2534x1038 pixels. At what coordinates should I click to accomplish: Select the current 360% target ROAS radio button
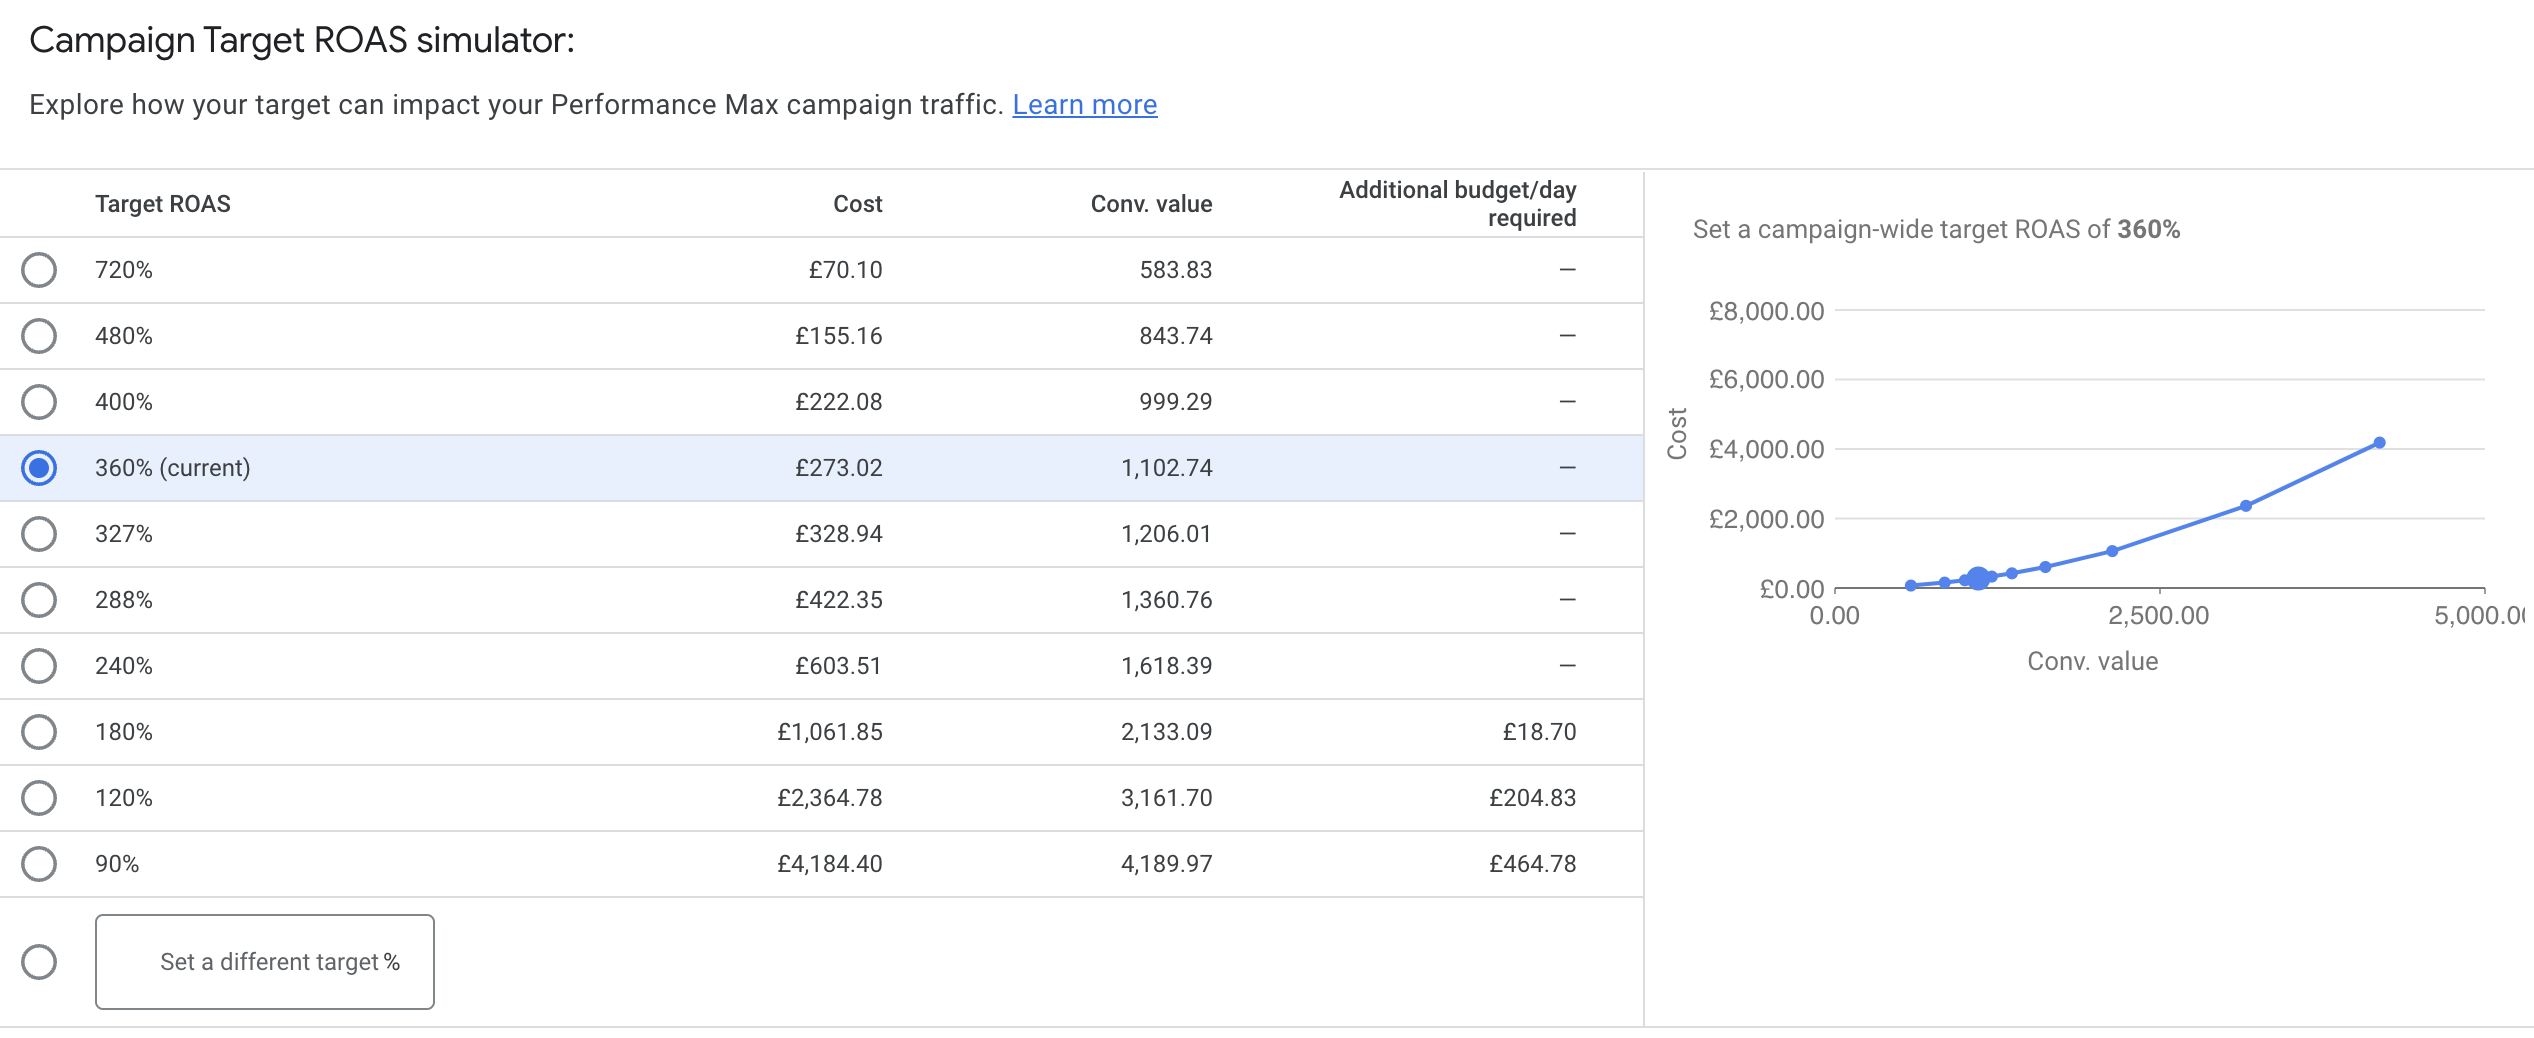pyautogui.click(x=39, y=467)
